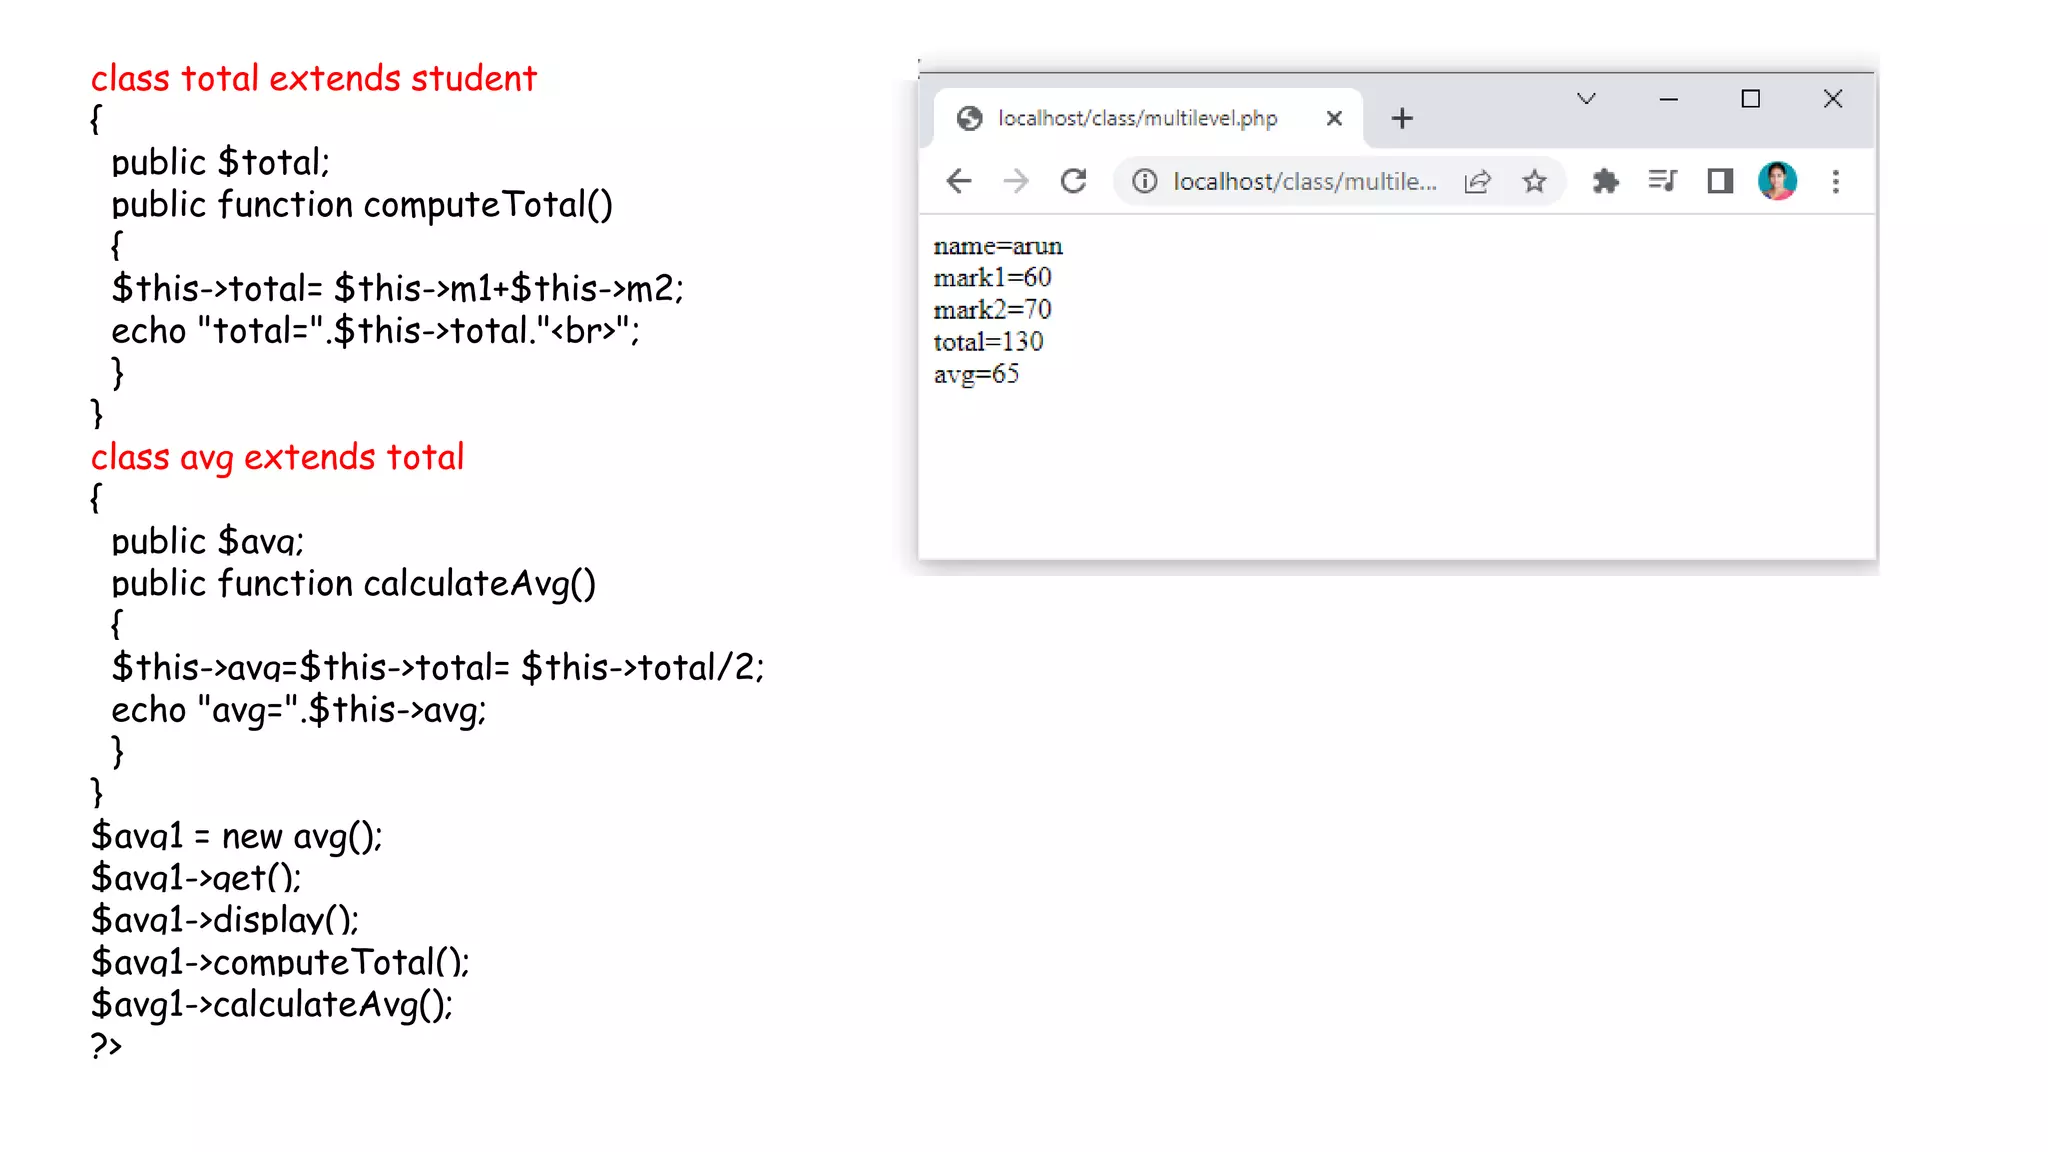Click the closing PHP tag ?>
The height and width of the screenshot is (1152, 2048).
(x=106, y=1046)
